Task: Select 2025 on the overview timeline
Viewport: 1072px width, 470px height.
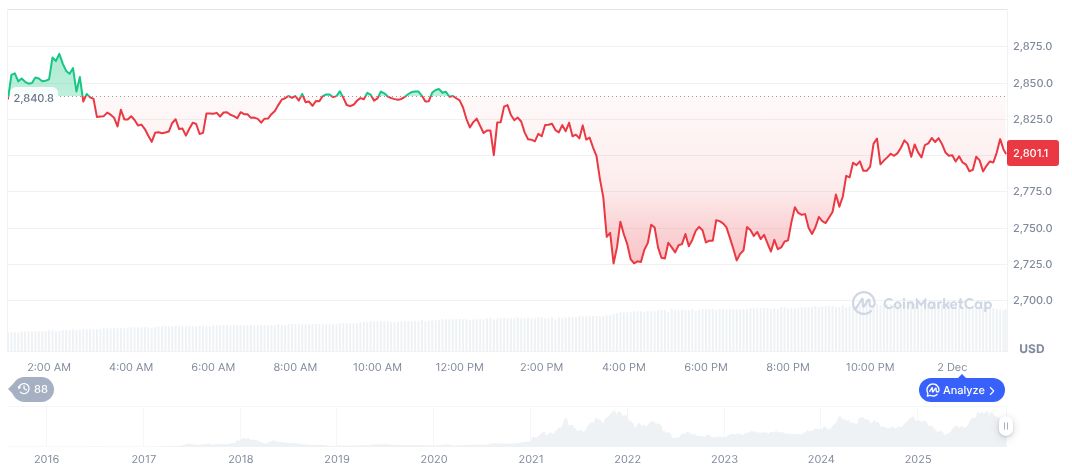Action: [x=918, y=459]
